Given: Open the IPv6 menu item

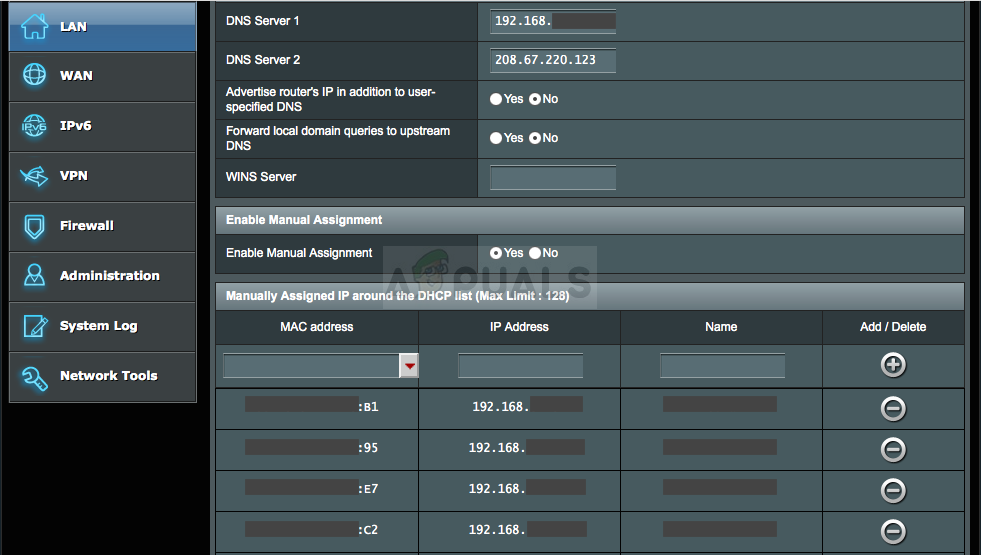Looking at the screenshot, I should coord(103,126).
